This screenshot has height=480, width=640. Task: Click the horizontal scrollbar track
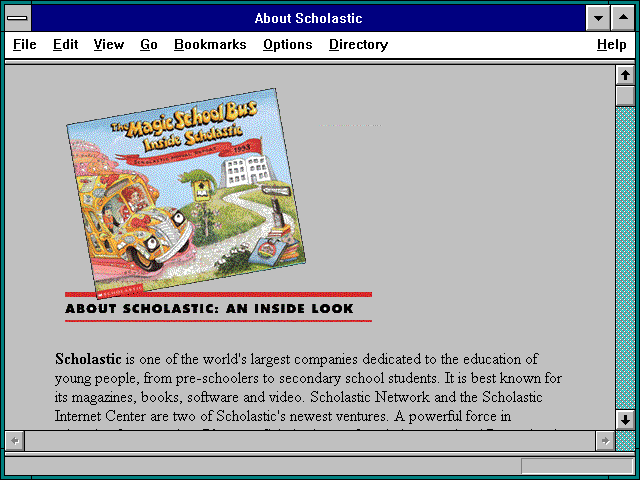coord(310,441)
